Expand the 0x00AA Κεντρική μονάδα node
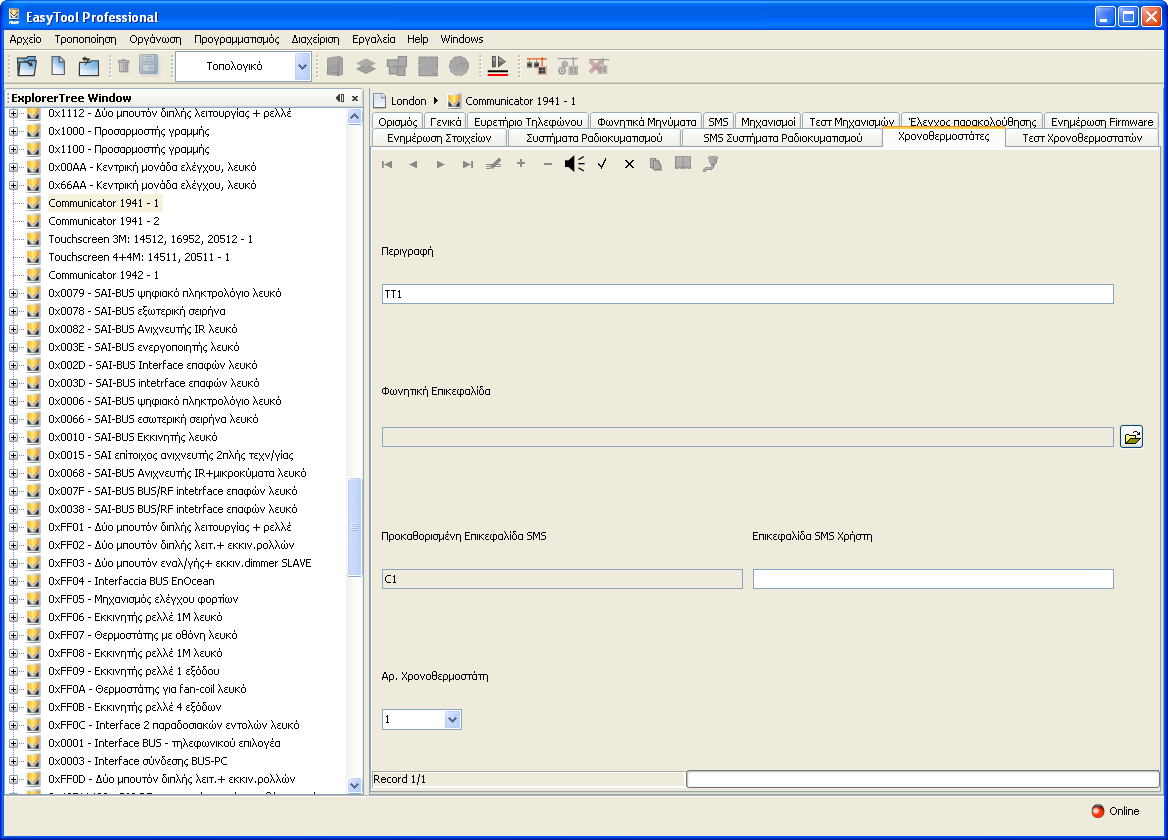 click(13, 167)
